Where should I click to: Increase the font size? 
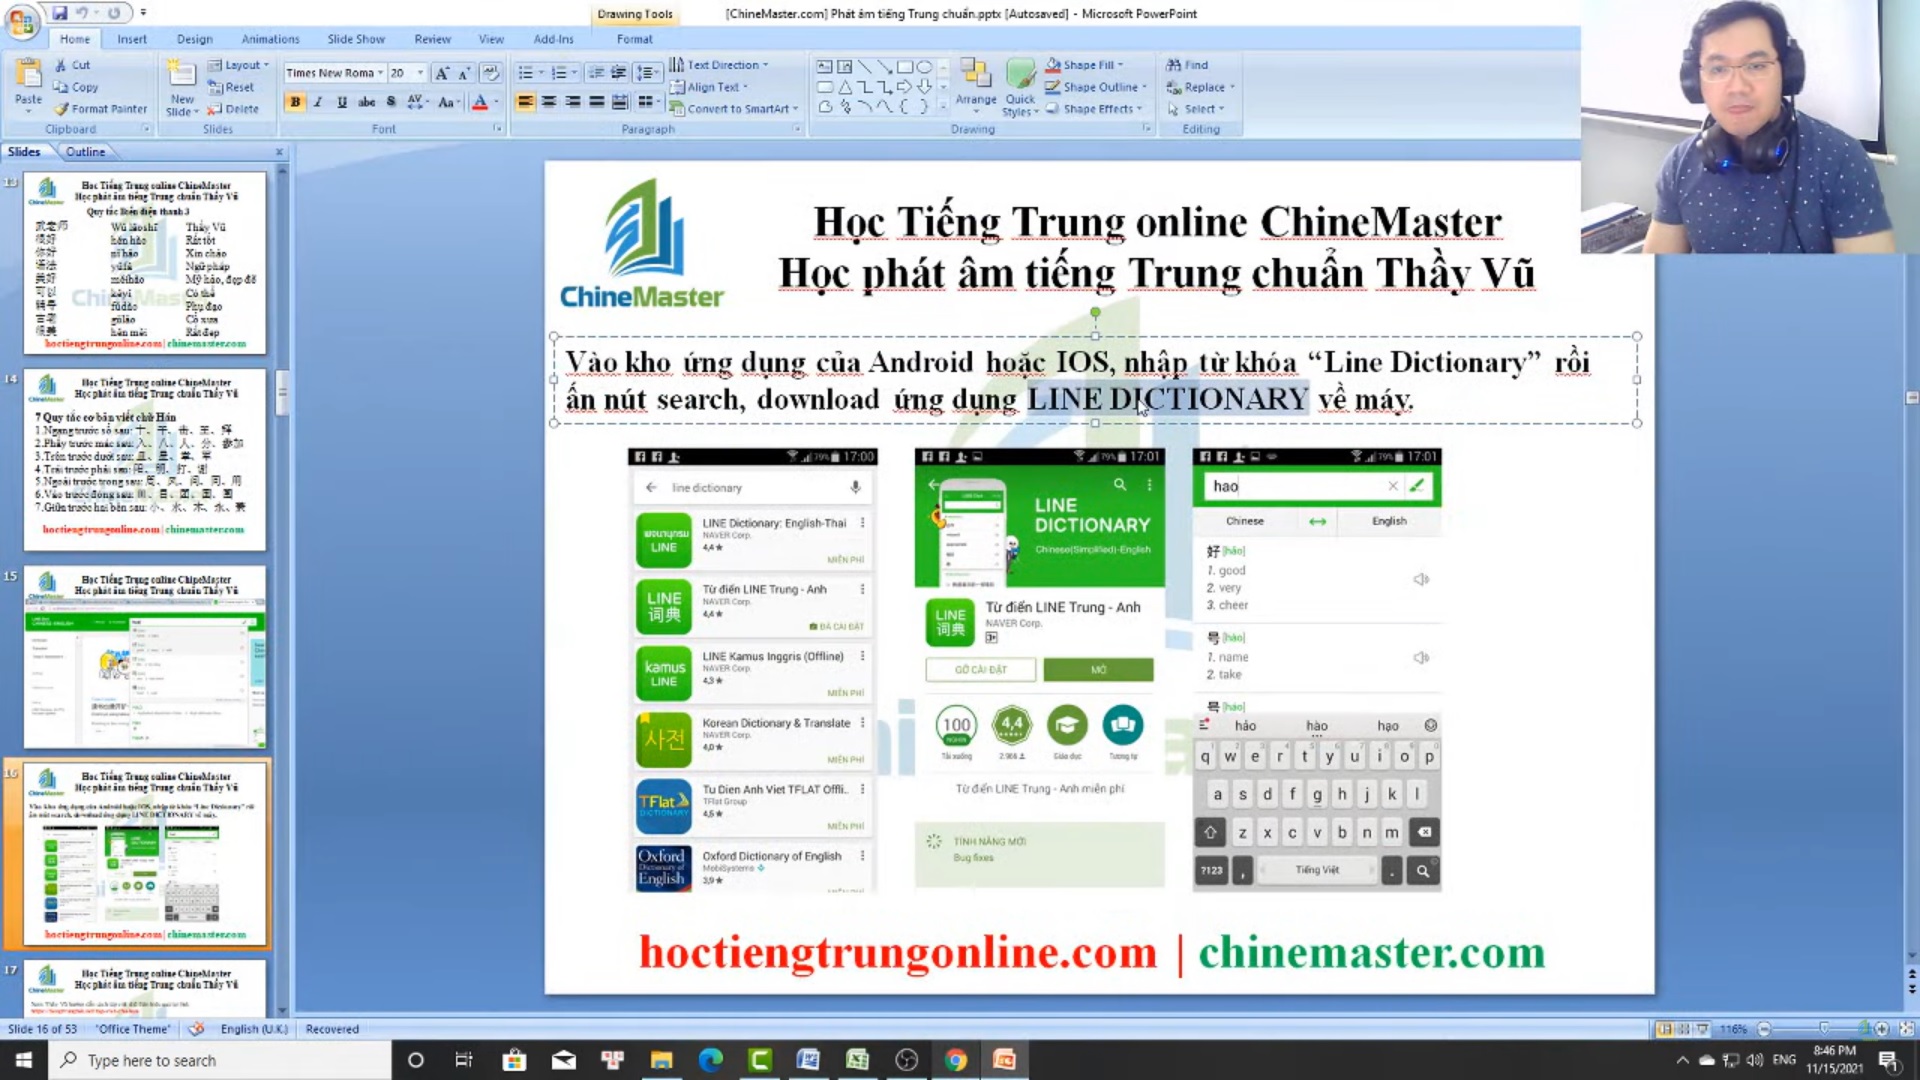point(442,72)
